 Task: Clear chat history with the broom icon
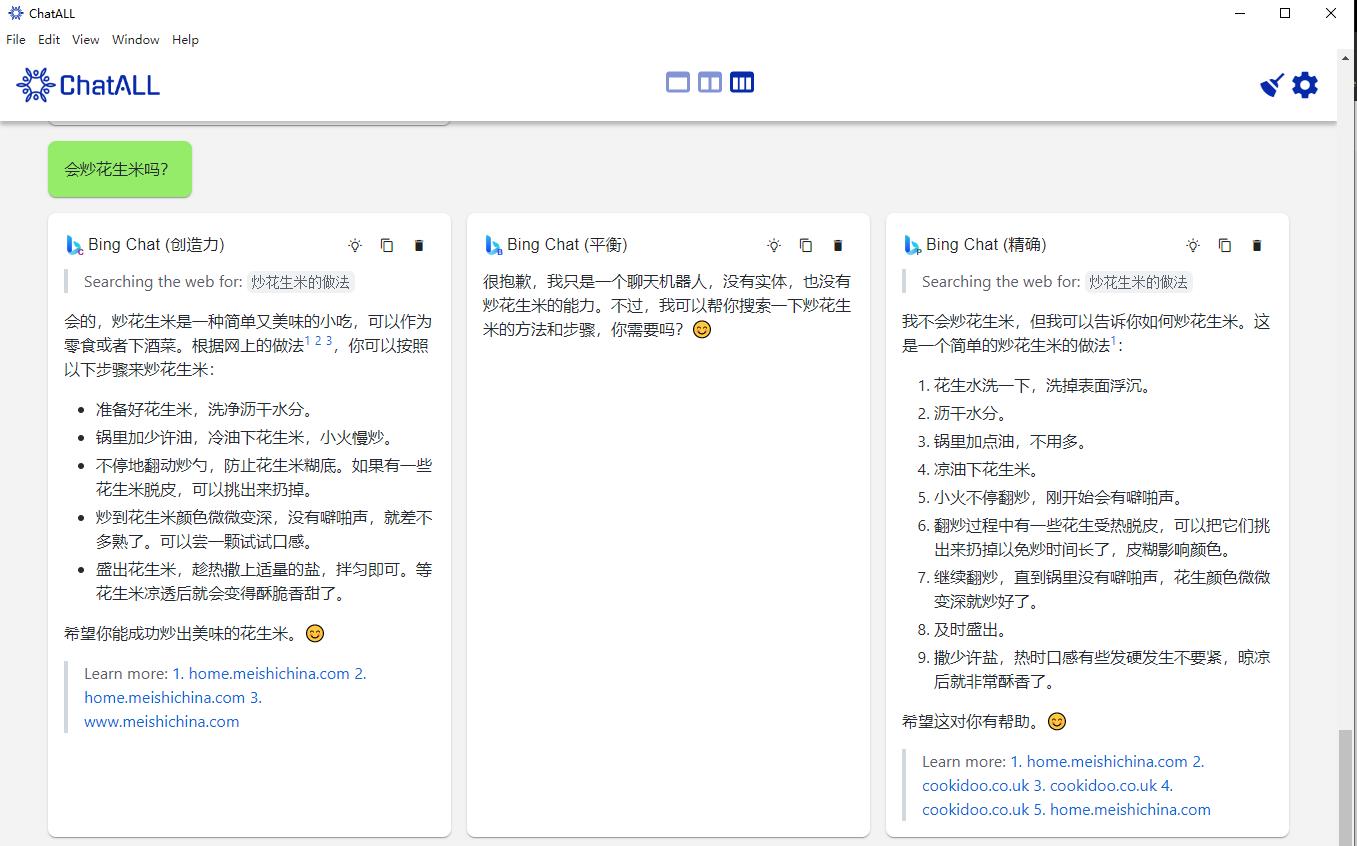point(1272,85)
